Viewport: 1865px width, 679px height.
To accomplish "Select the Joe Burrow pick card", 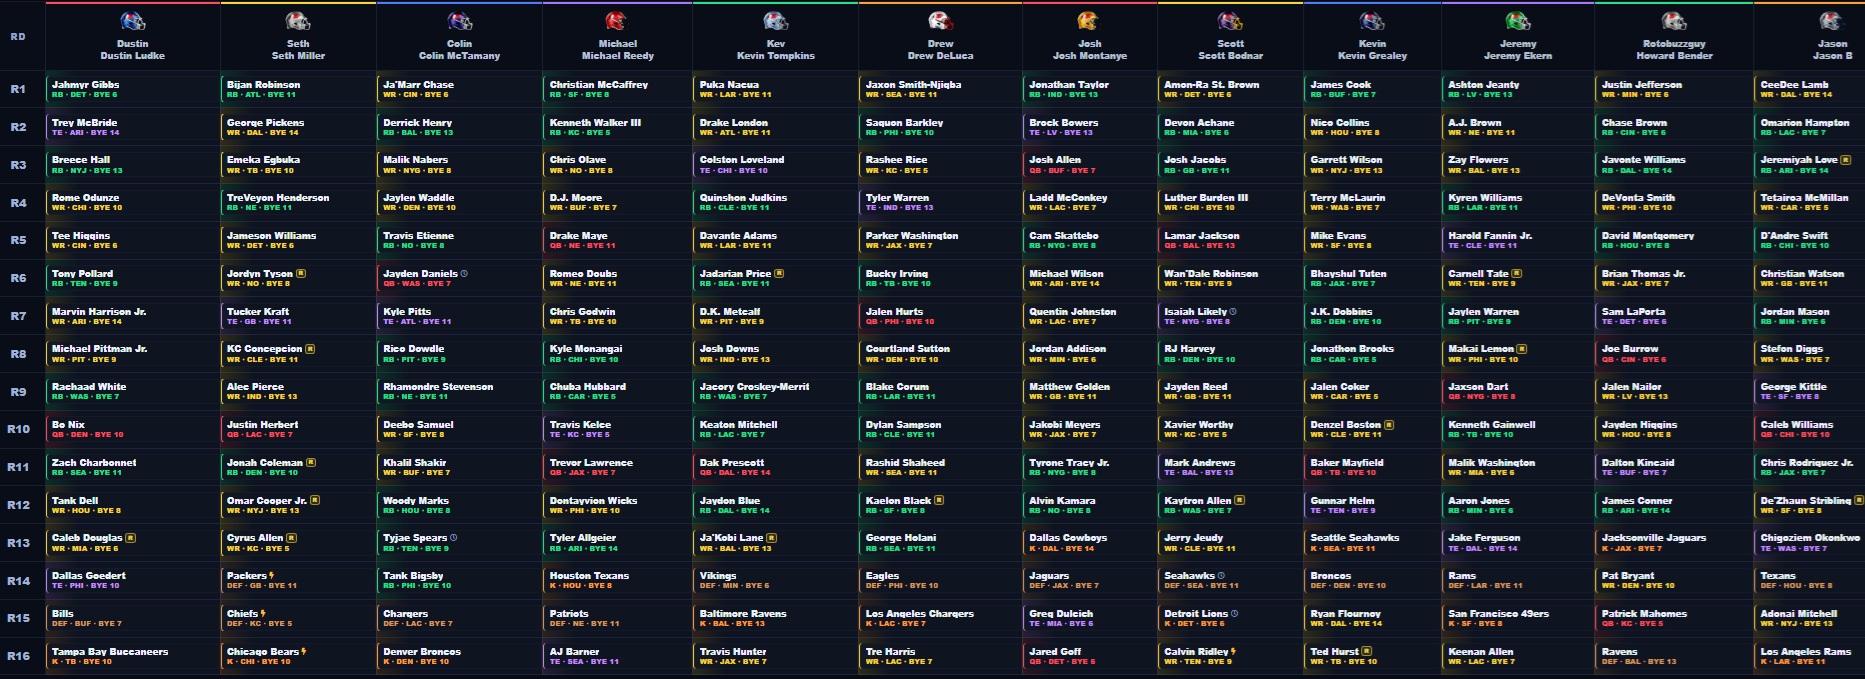I will (x=1673, y=354).
